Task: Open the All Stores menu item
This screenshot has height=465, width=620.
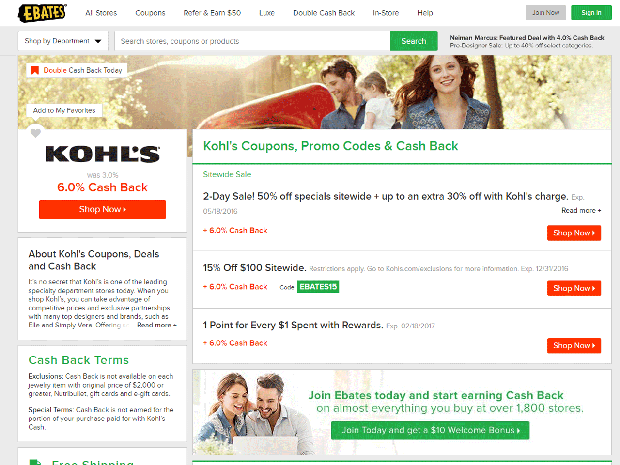Action: (101, 13)
